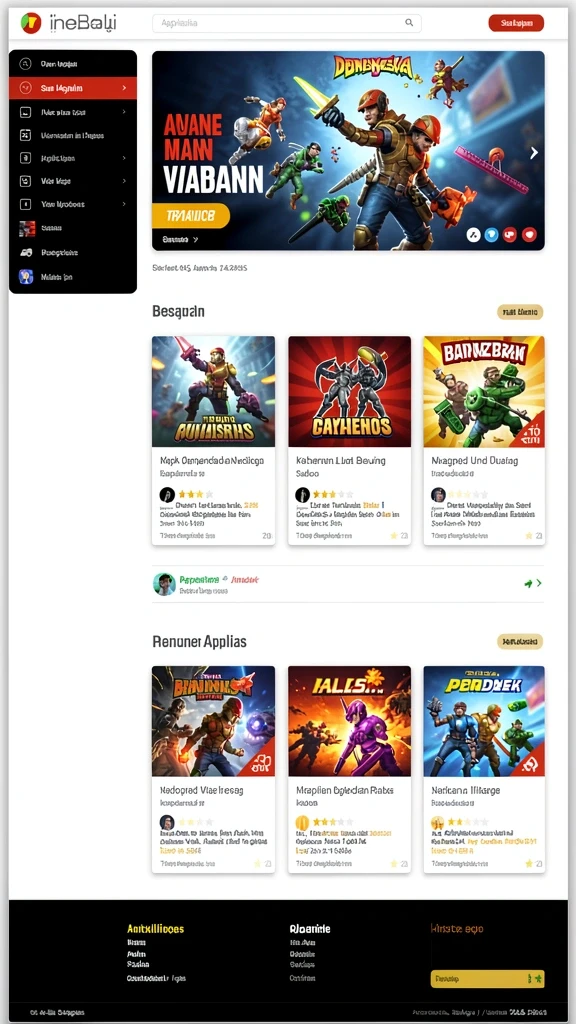This screenshot has height=1024, width=576.
Task: Click the green arrow icon in the profile row
Action: 528,583
